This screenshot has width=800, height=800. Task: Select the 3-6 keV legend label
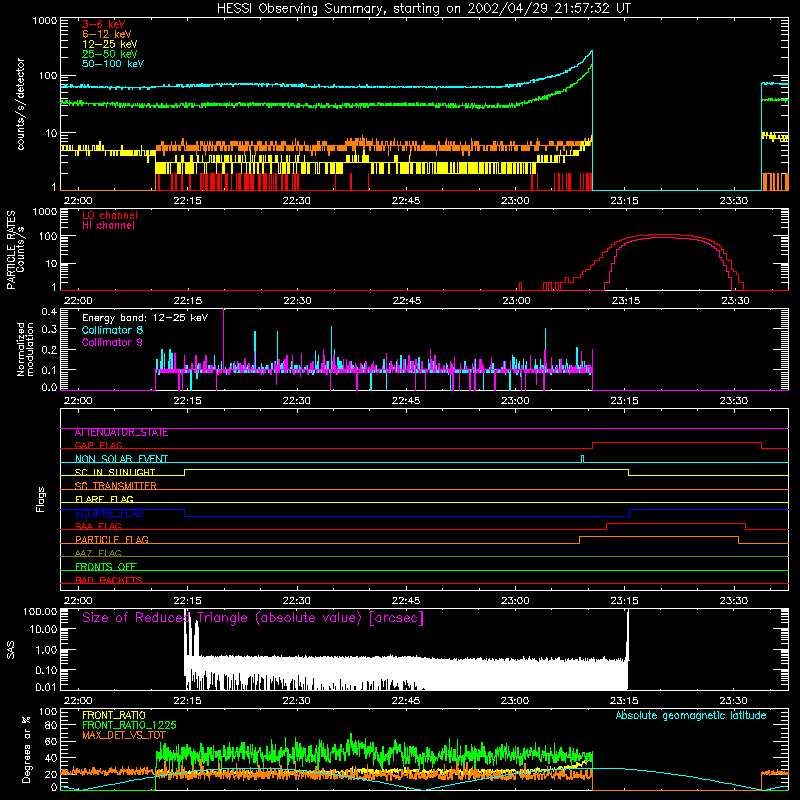(104, 24)
